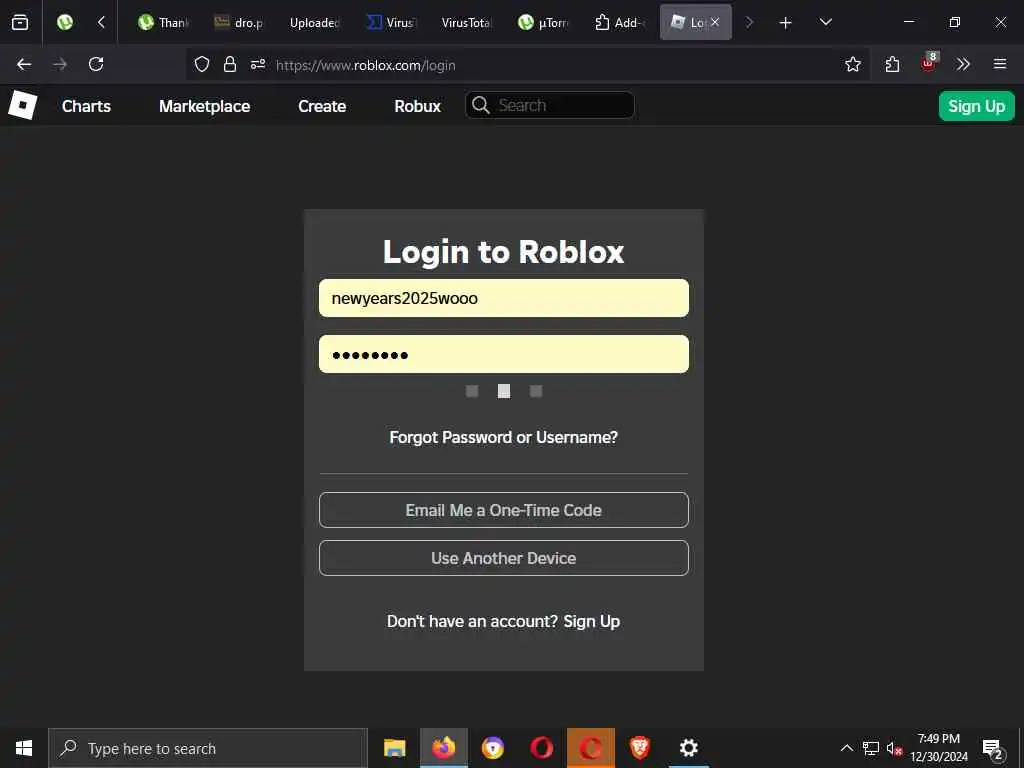Switch to the 'Thank' uTorrent tab
1024x768 pixels.
point(163,22)
